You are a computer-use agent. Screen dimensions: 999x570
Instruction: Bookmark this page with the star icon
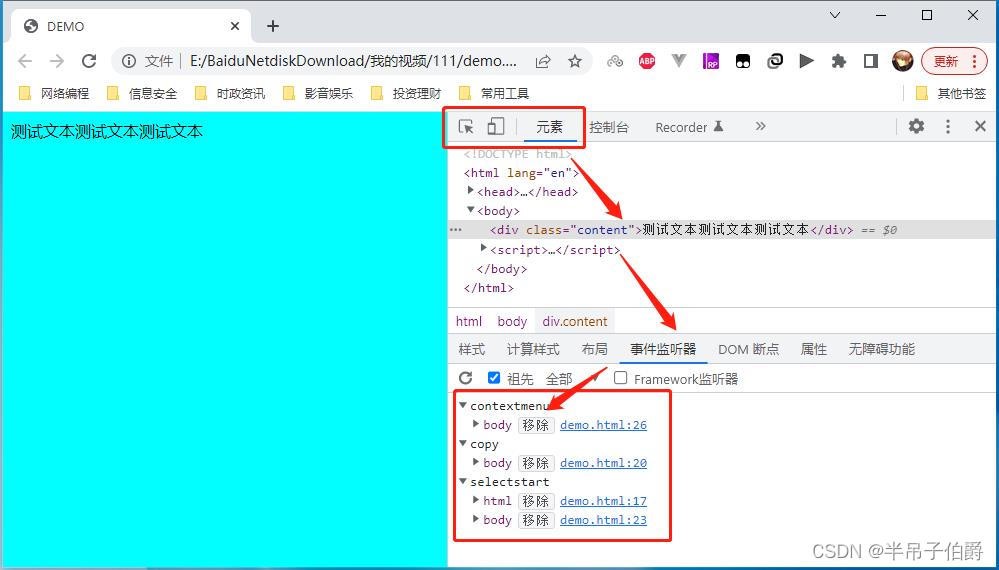pyautogui.click(x=575, y=61)
